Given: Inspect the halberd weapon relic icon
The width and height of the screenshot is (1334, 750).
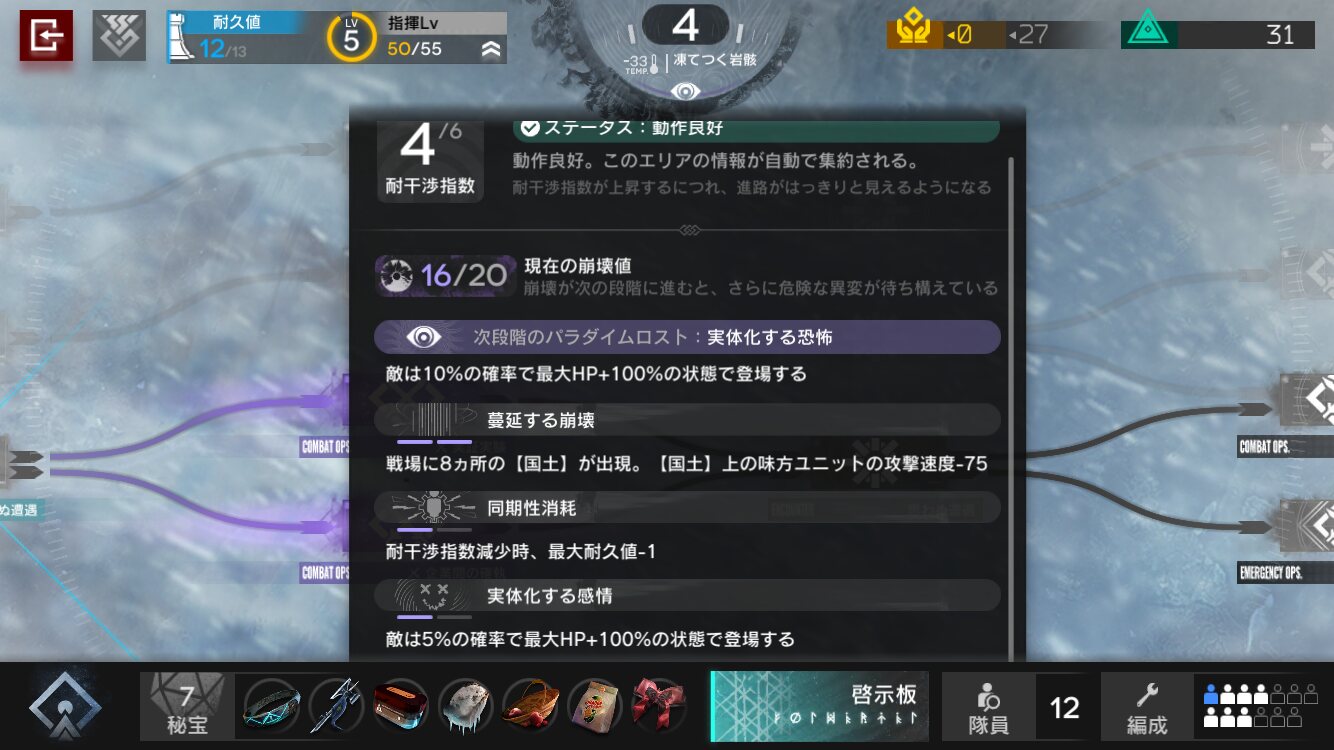Looking at the screenshot, I should tap(335, 706).
